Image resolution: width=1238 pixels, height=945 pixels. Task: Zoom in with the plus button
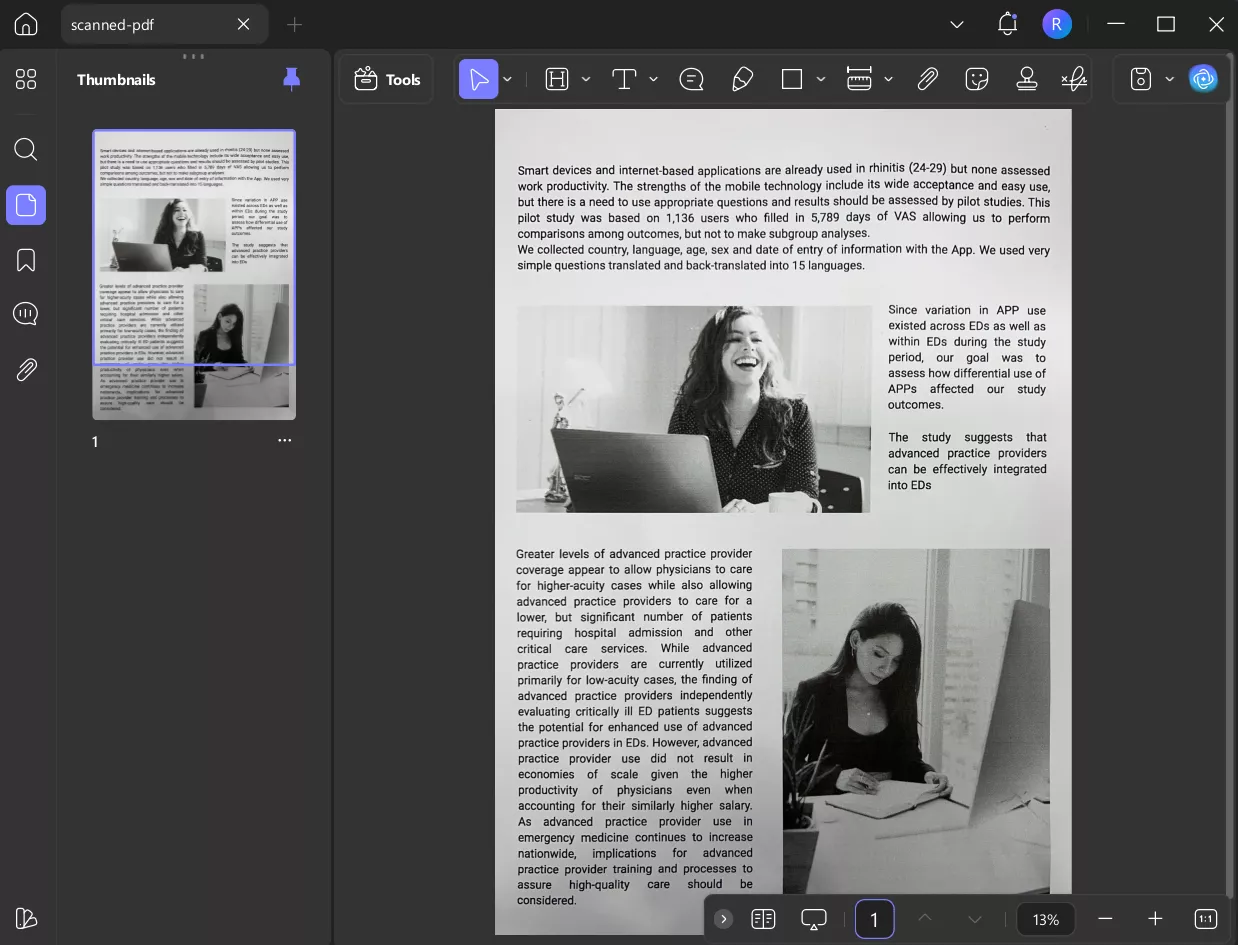1155,919
